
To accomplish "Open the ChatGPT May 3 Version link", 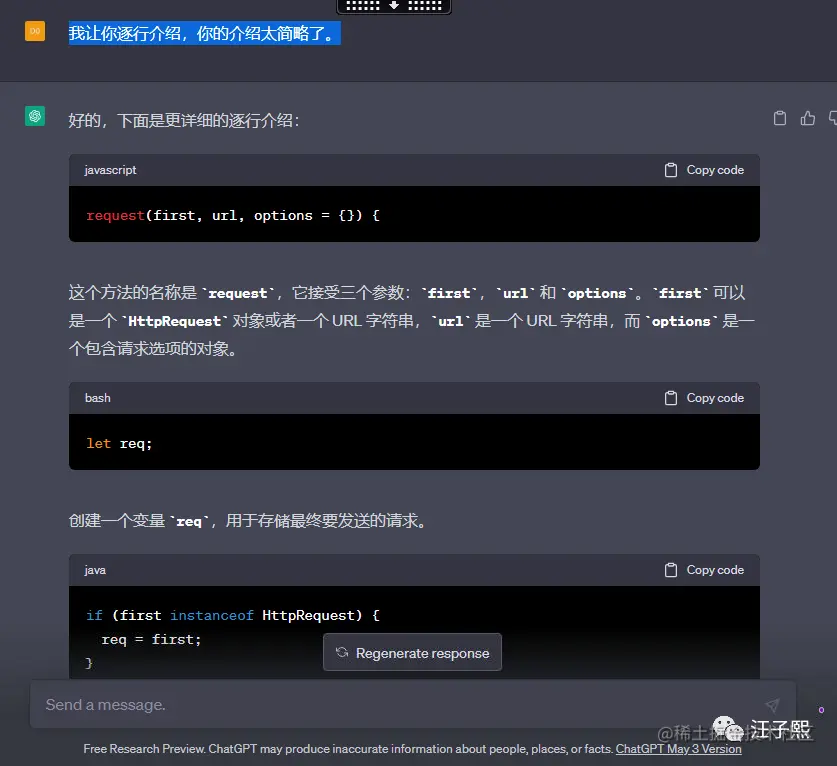I will [678, 749].
